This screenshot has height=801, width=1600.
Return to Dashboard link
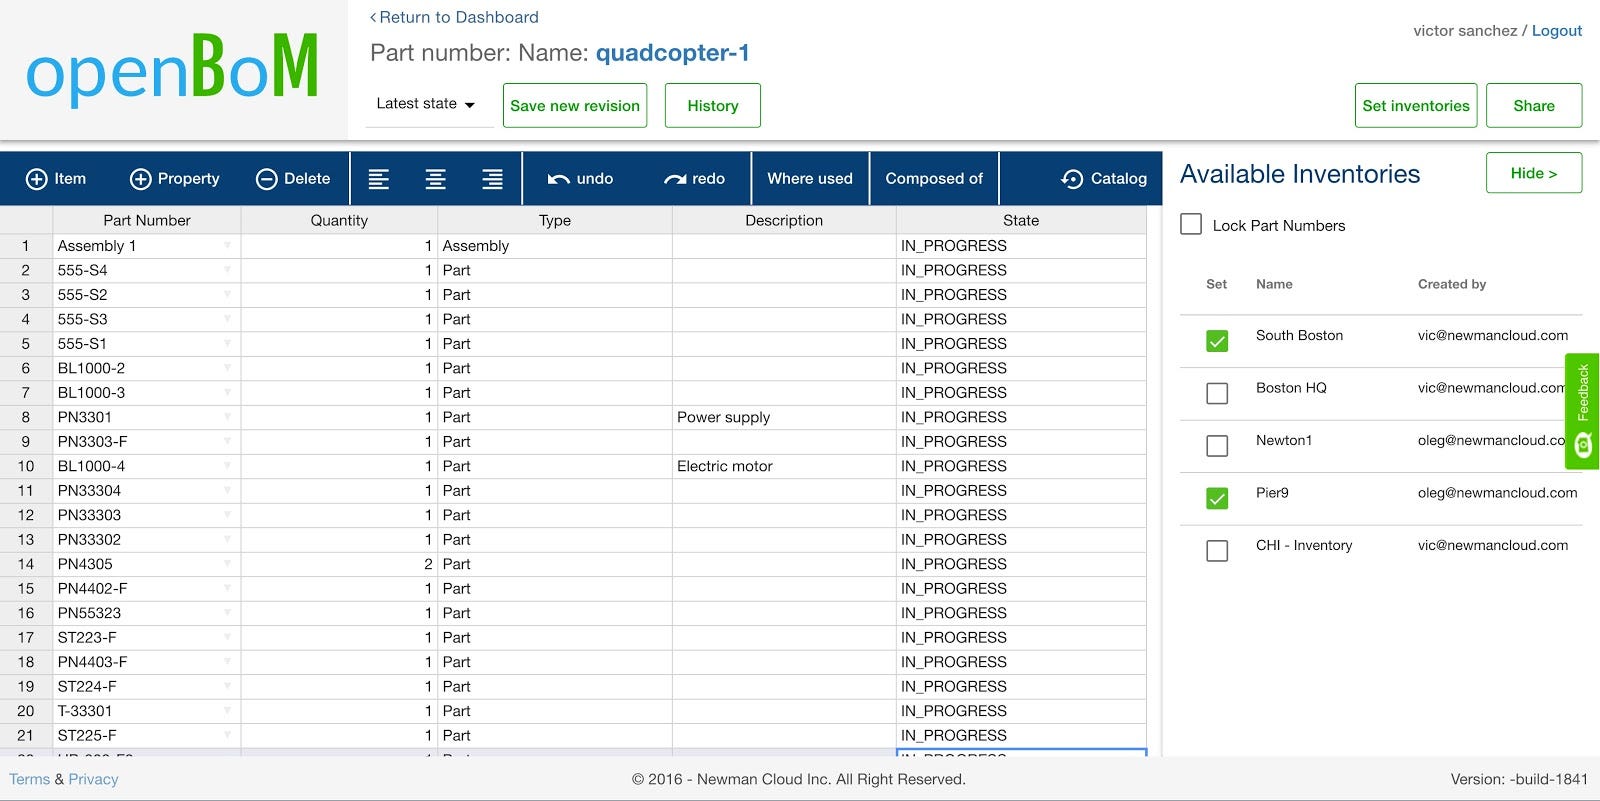tap(454, 17)
